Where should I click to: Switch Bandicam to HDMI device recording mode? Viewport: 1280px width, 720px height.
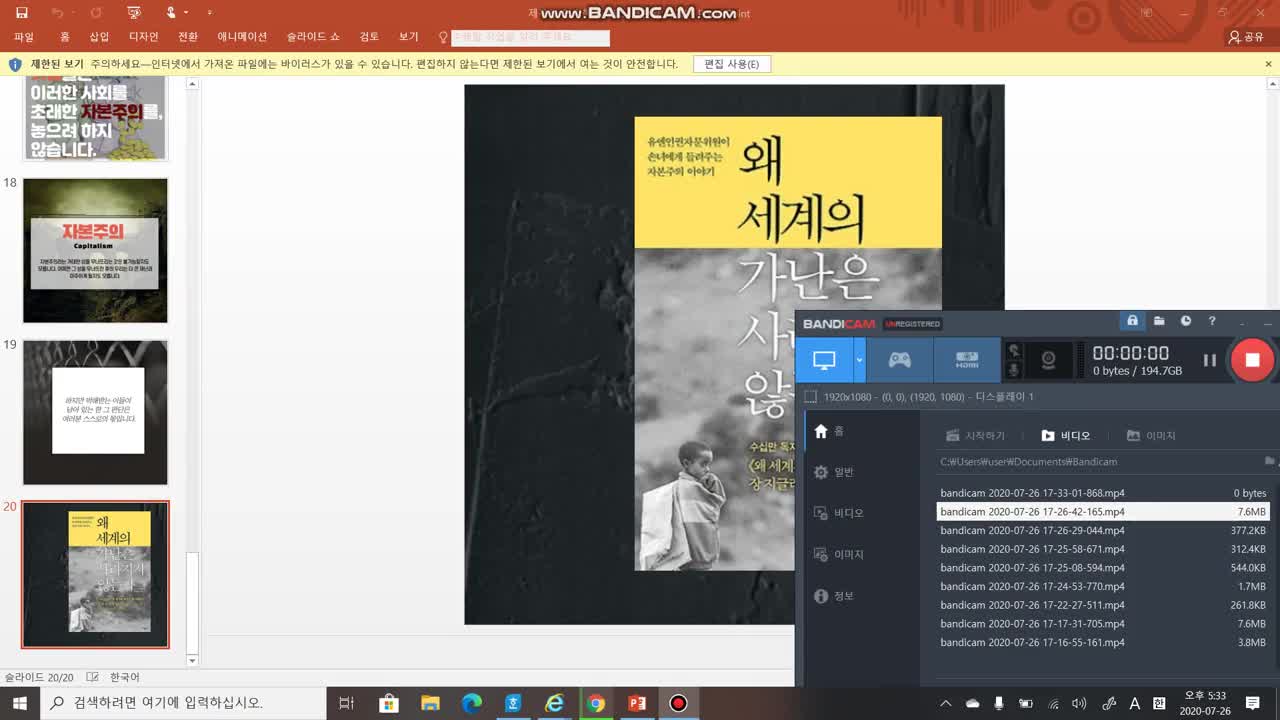coord(967,360)
